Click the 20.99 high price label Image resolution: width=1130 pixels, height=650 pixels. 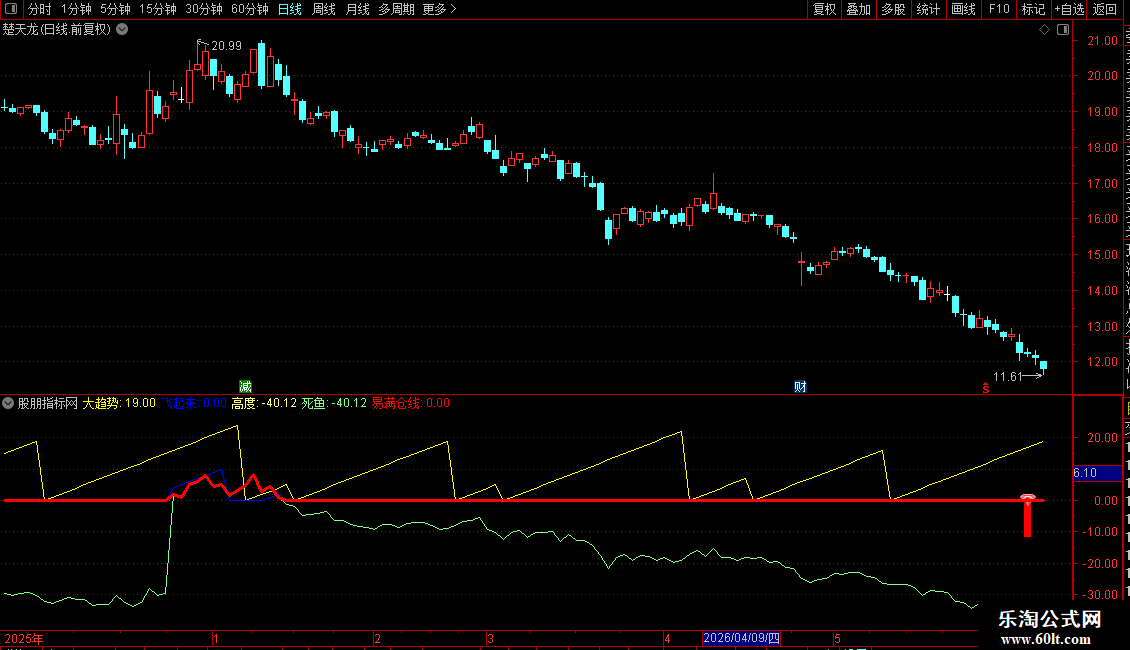point(227,46)
